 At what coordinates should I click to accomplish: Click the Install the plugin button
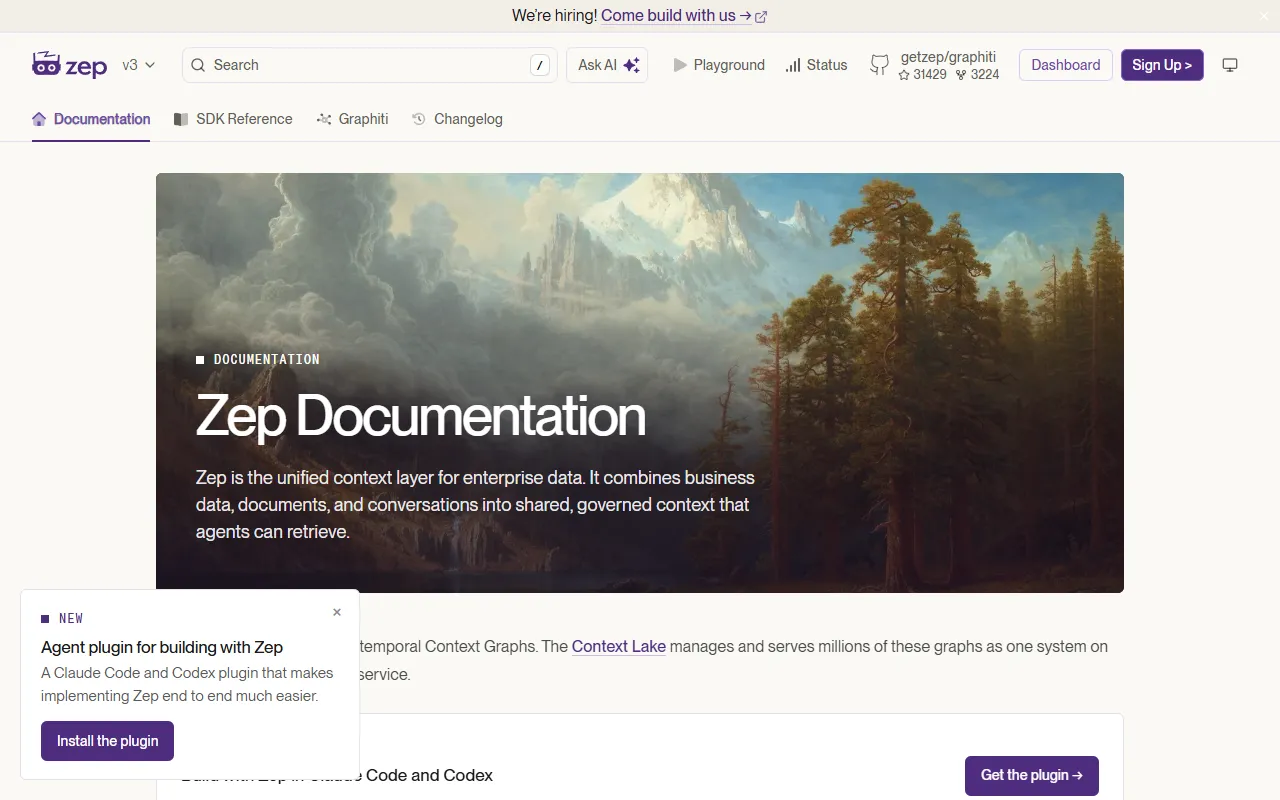(107, 741)
